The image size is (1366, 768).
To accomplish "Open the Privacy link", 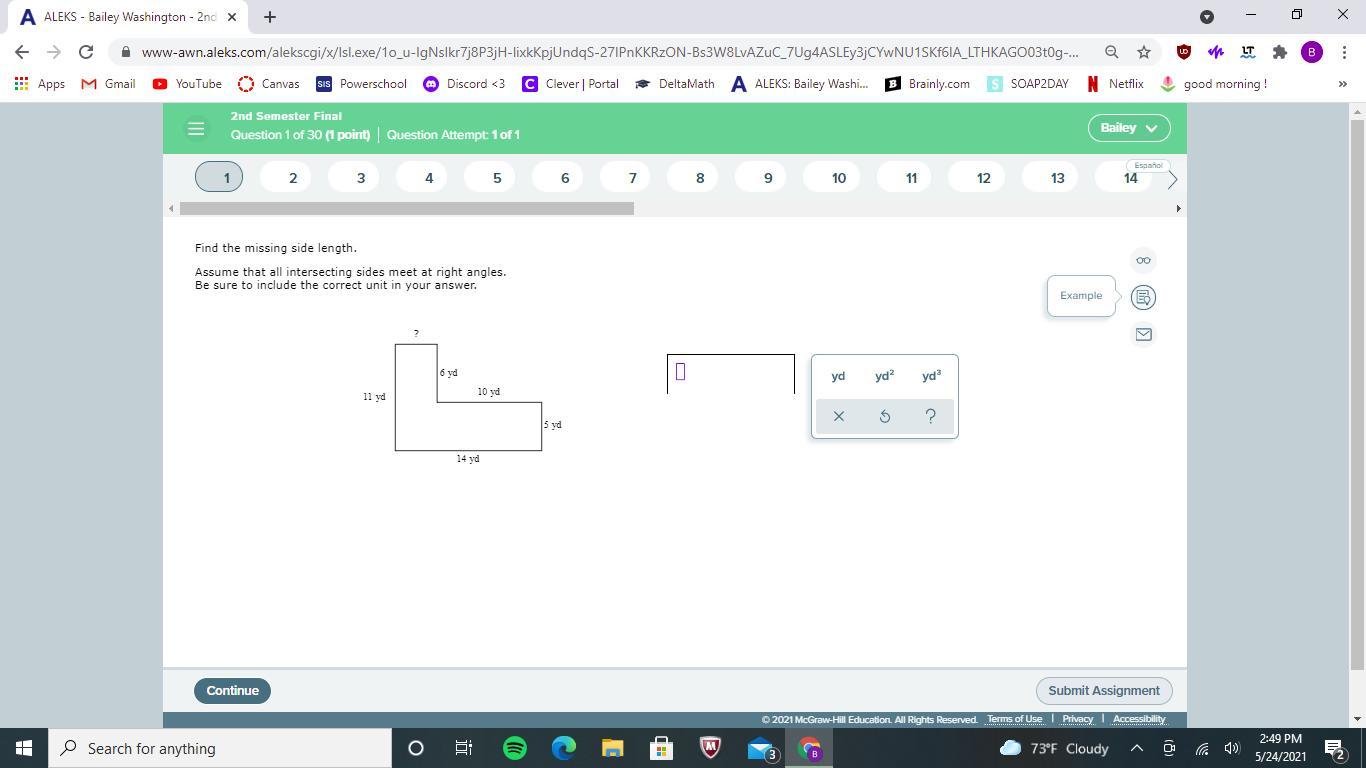I will (x=1077, y=719).
